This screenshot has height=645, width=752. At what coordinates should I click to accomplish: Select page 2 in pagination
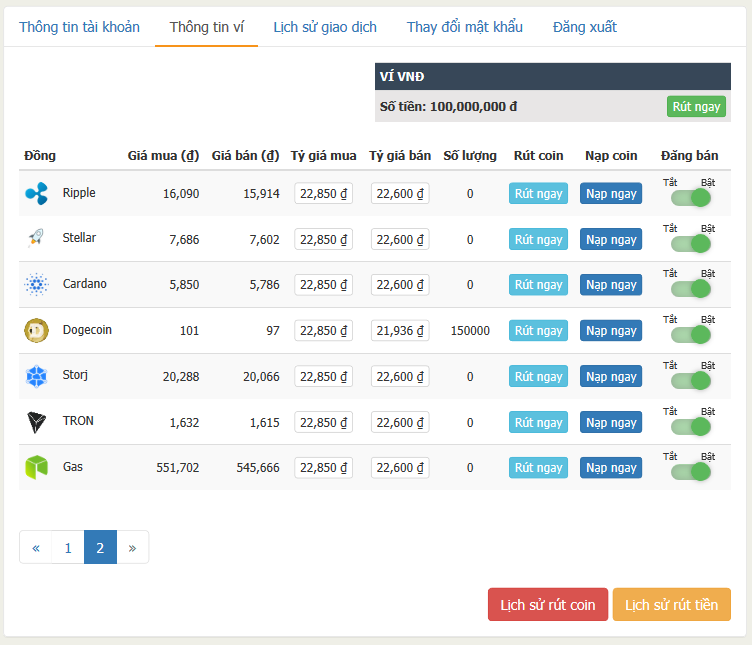[x=100, y=547]
